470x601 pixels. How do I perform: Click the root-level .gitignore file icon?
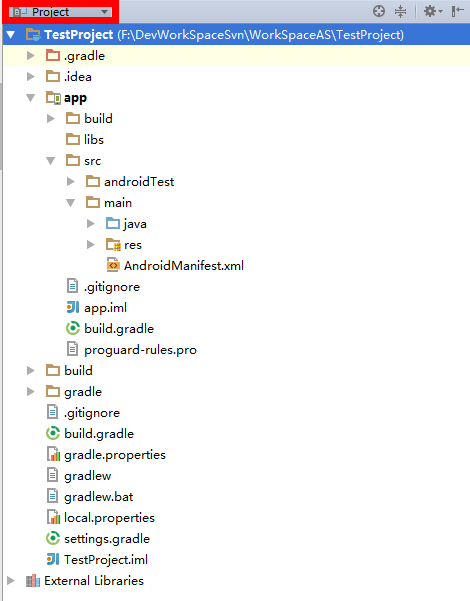[x=53, y=412]
